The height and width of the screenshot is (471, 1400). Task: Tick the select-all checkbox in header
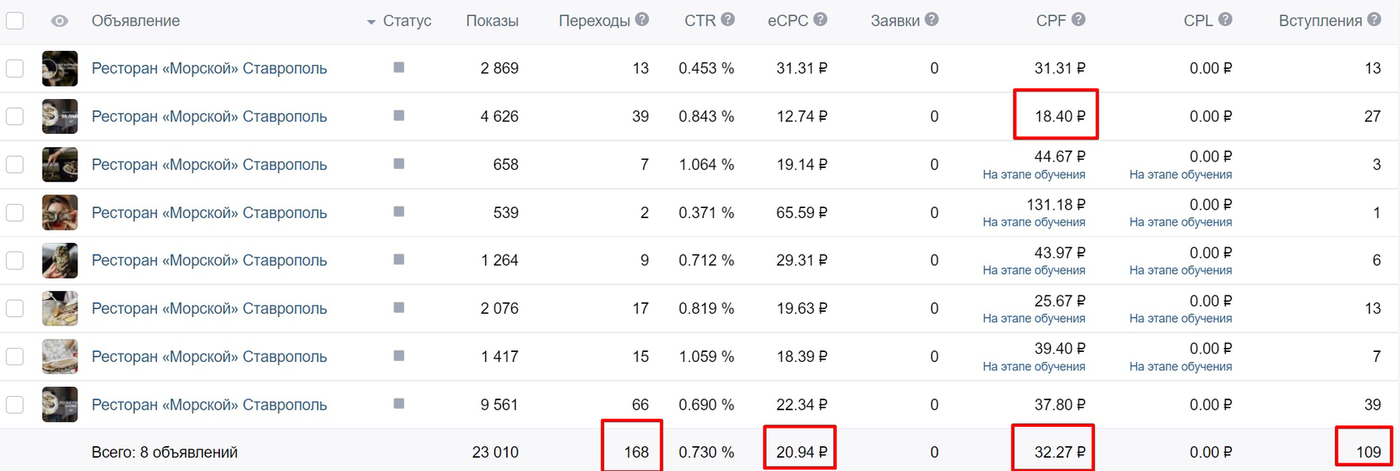click(x=15, y=20)
